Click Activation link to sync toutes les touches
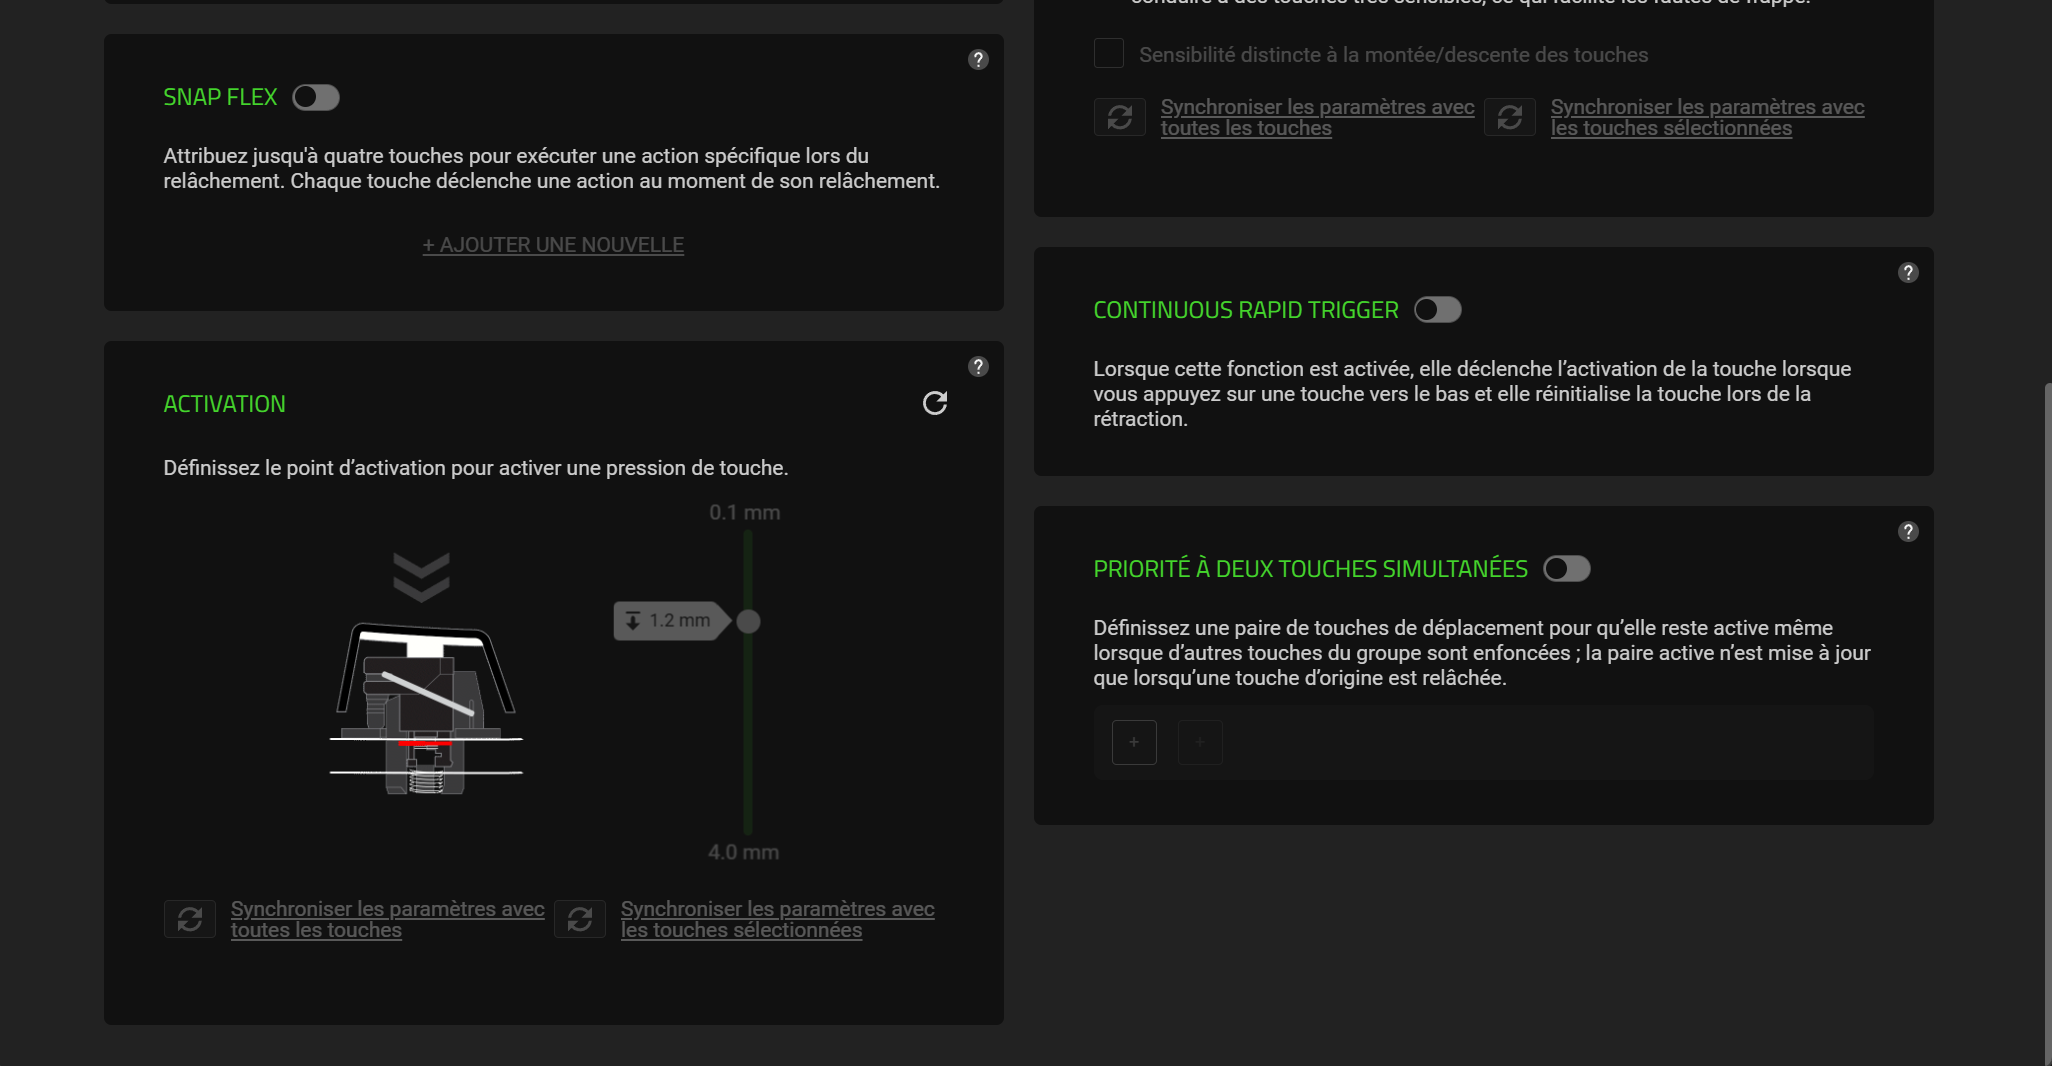 388,919
